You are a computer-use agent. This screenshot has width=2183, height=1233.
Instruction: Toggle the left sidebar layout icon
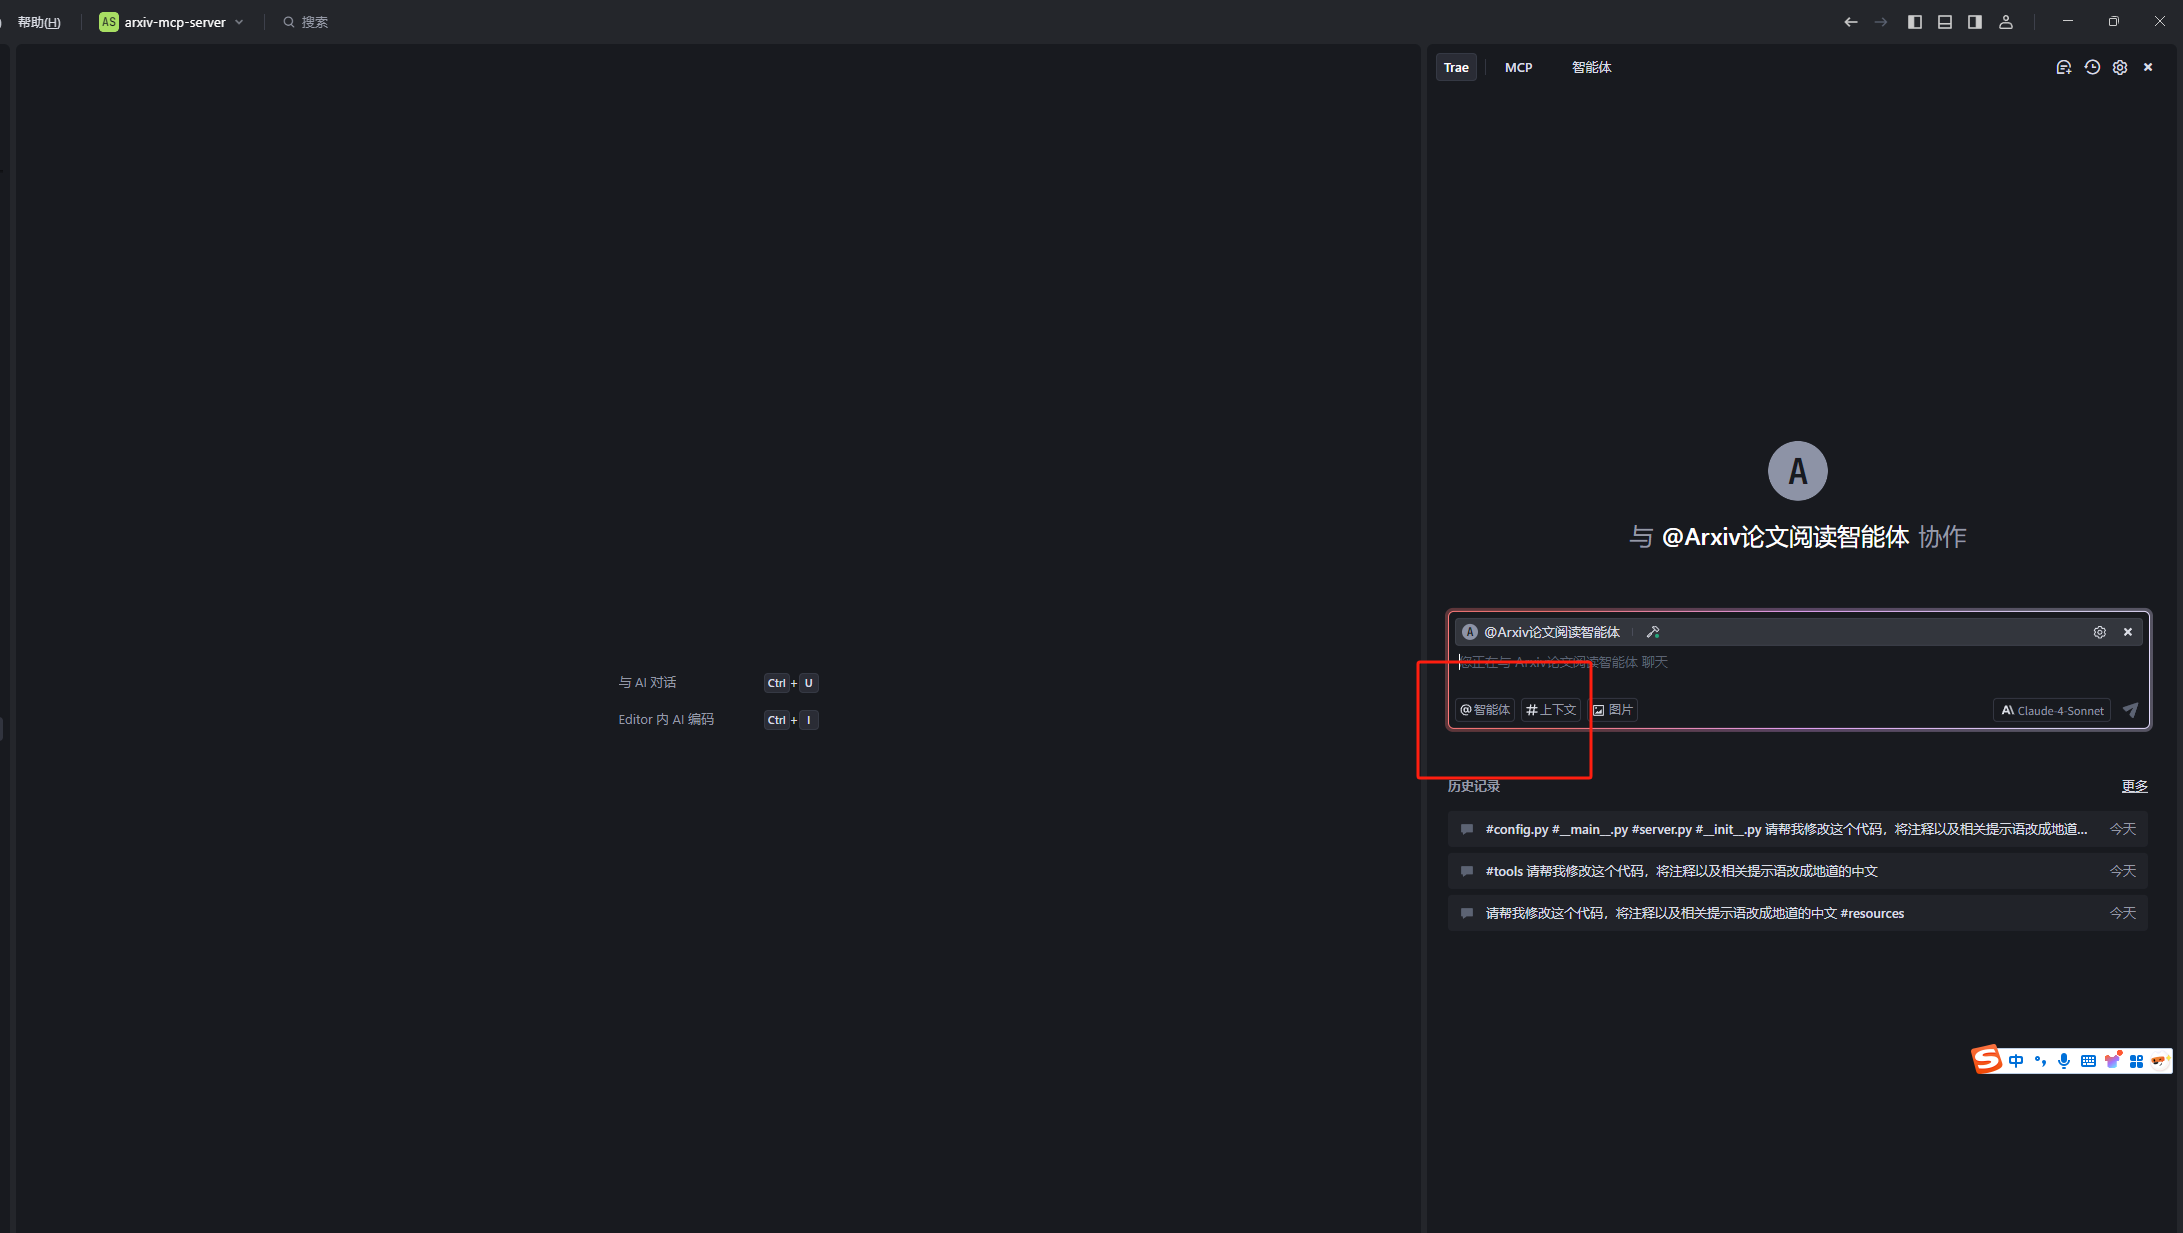1915,22
